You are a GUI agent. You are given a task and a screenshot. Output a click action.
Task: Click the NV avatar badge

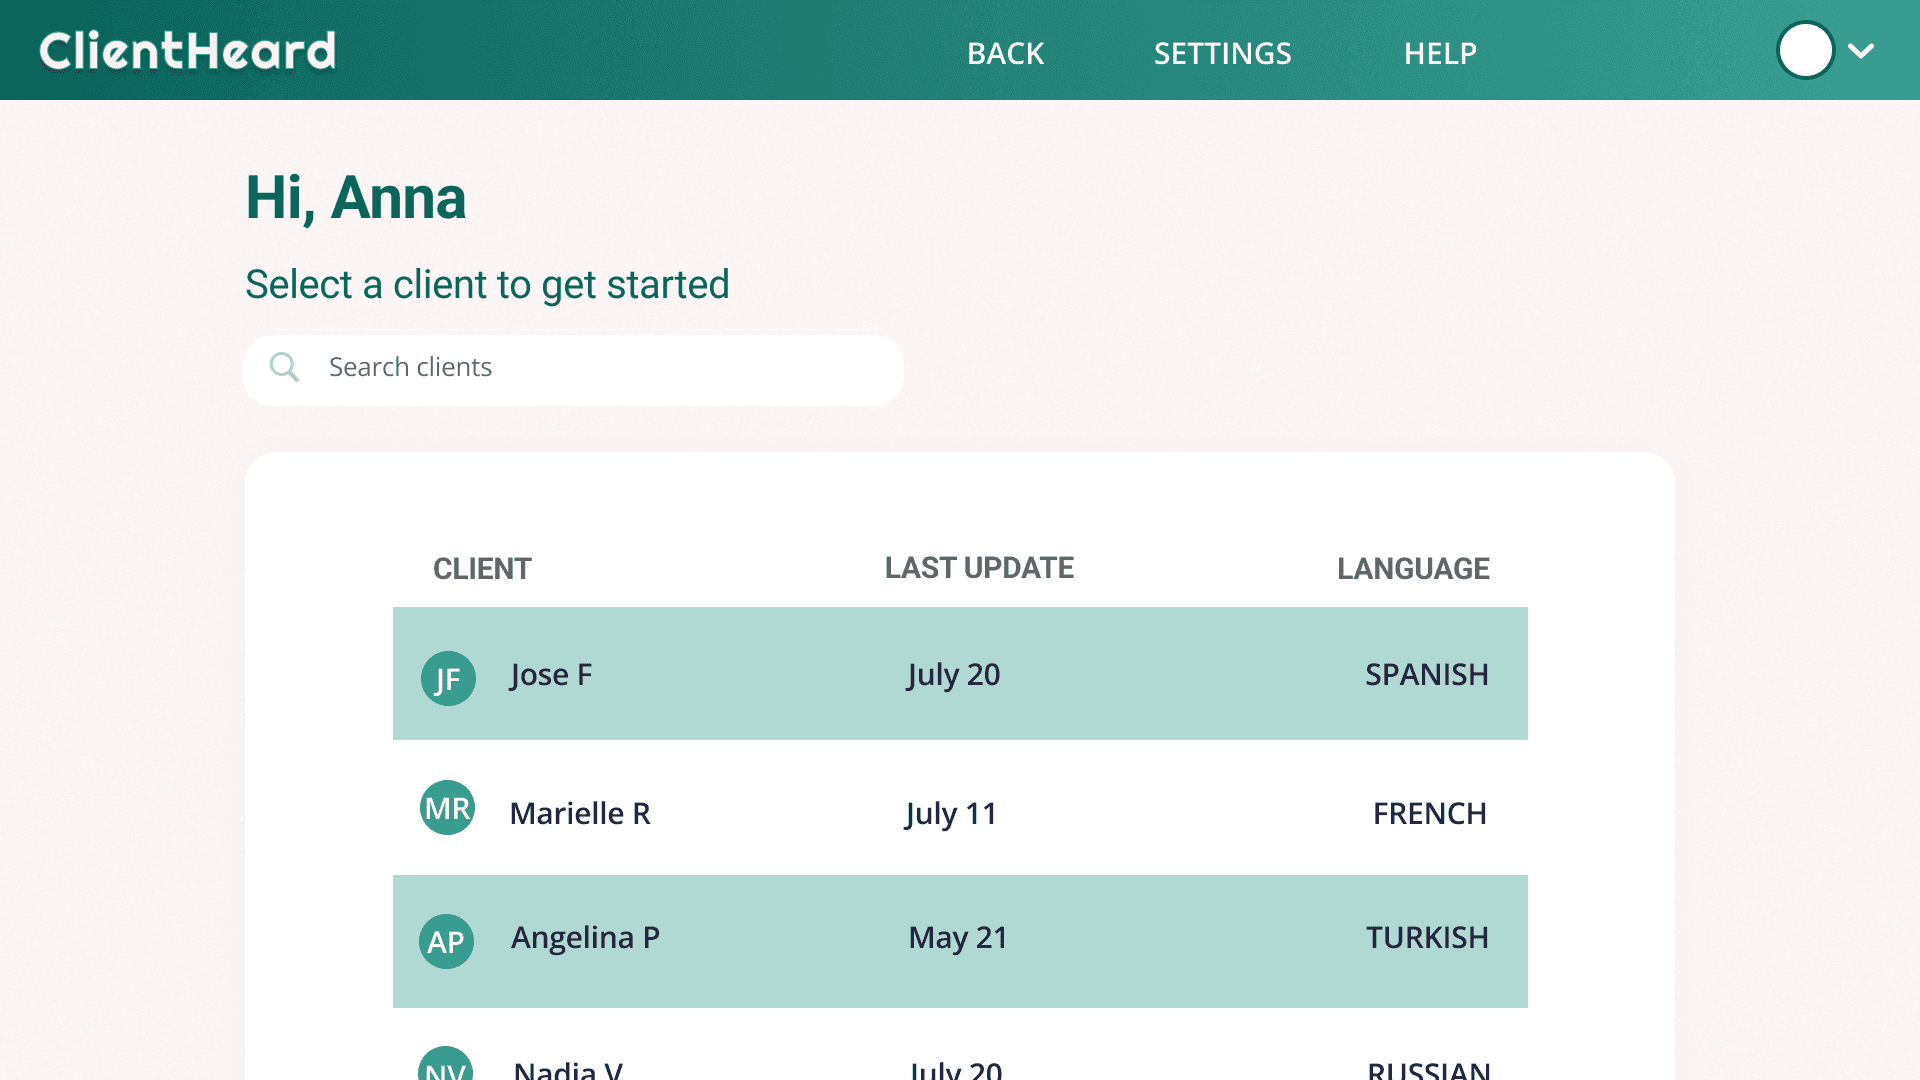(x=445, y=1066)
